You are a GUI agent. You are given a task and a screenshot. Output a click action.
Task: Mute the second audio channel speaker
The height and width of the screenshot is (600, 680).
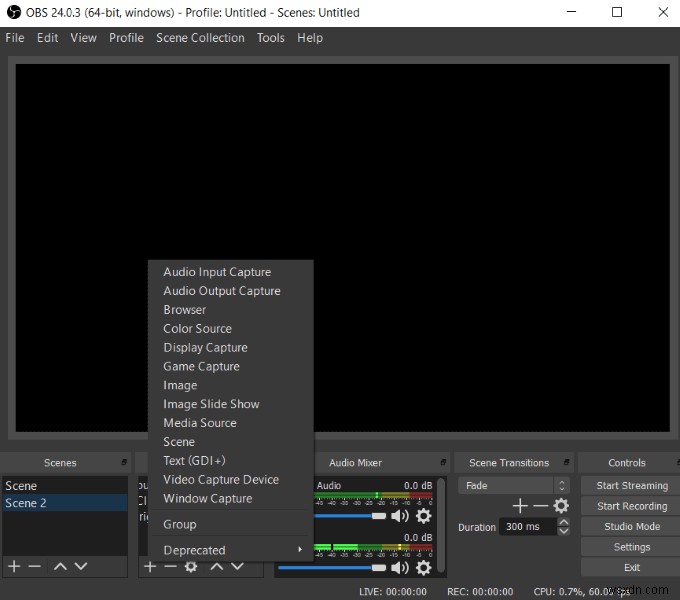pos(399,568)
